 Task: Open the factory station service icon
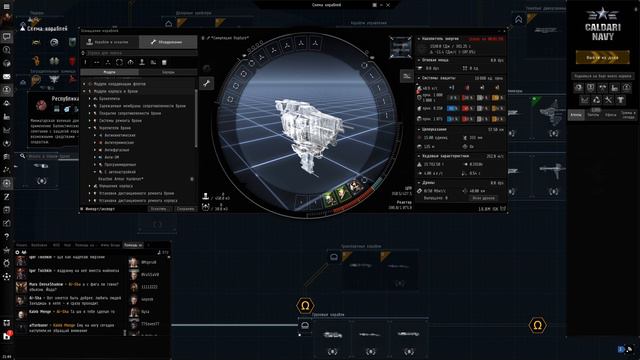click(x=614, y=87)
